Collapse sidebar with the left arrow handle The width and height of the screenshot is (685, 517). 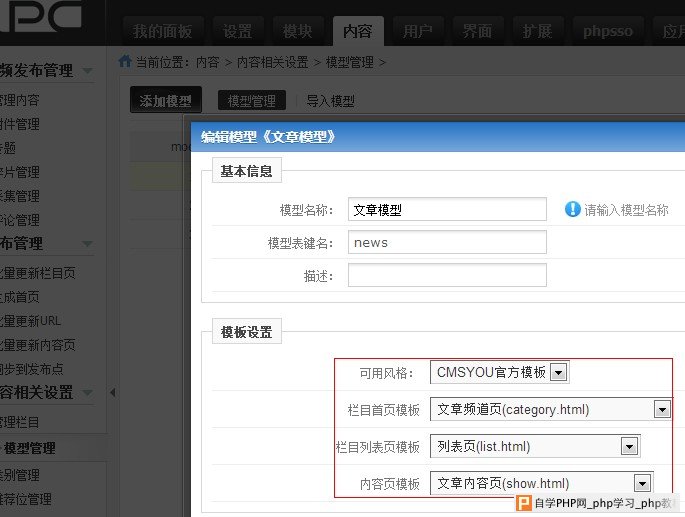[x=113, y=392]
